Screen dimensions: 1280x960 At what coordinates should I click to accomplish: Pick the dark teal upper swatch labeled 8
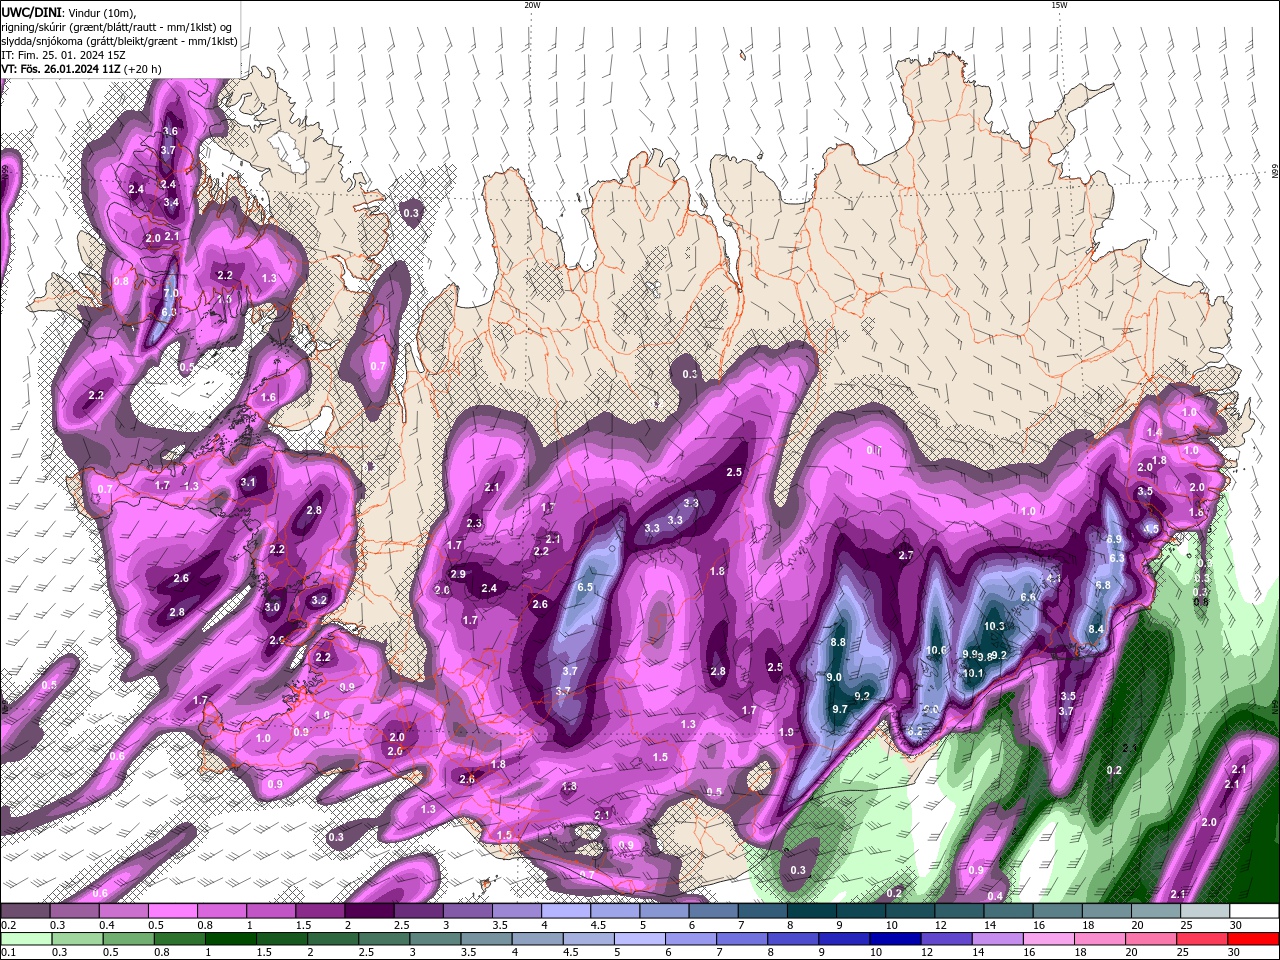tap(811, 911)
